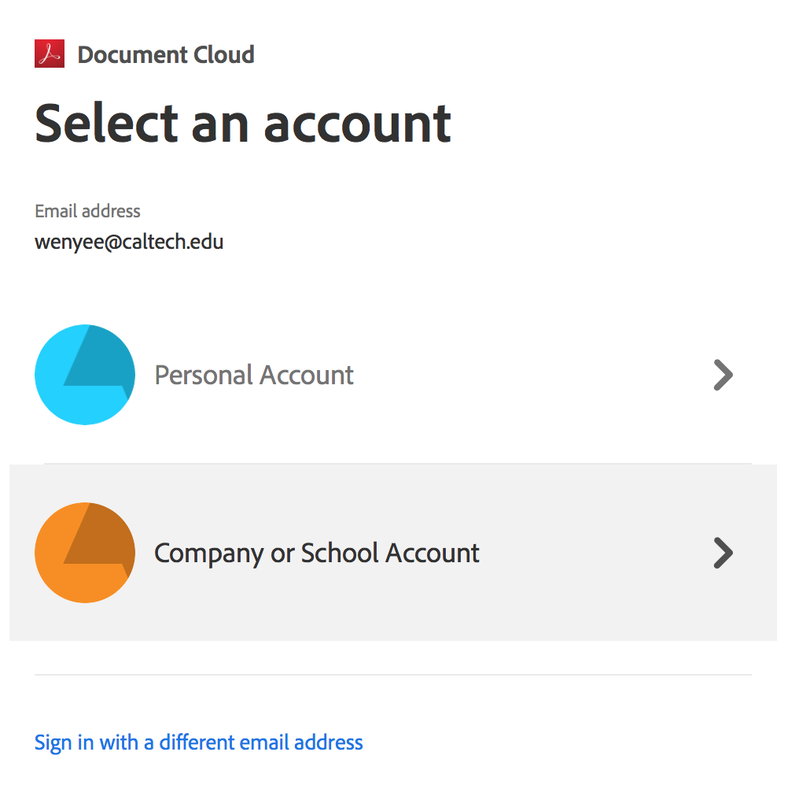The image size is (788, 800).
Task: Click the blue Personal Account avatar
Action: [x=84, y=375]
